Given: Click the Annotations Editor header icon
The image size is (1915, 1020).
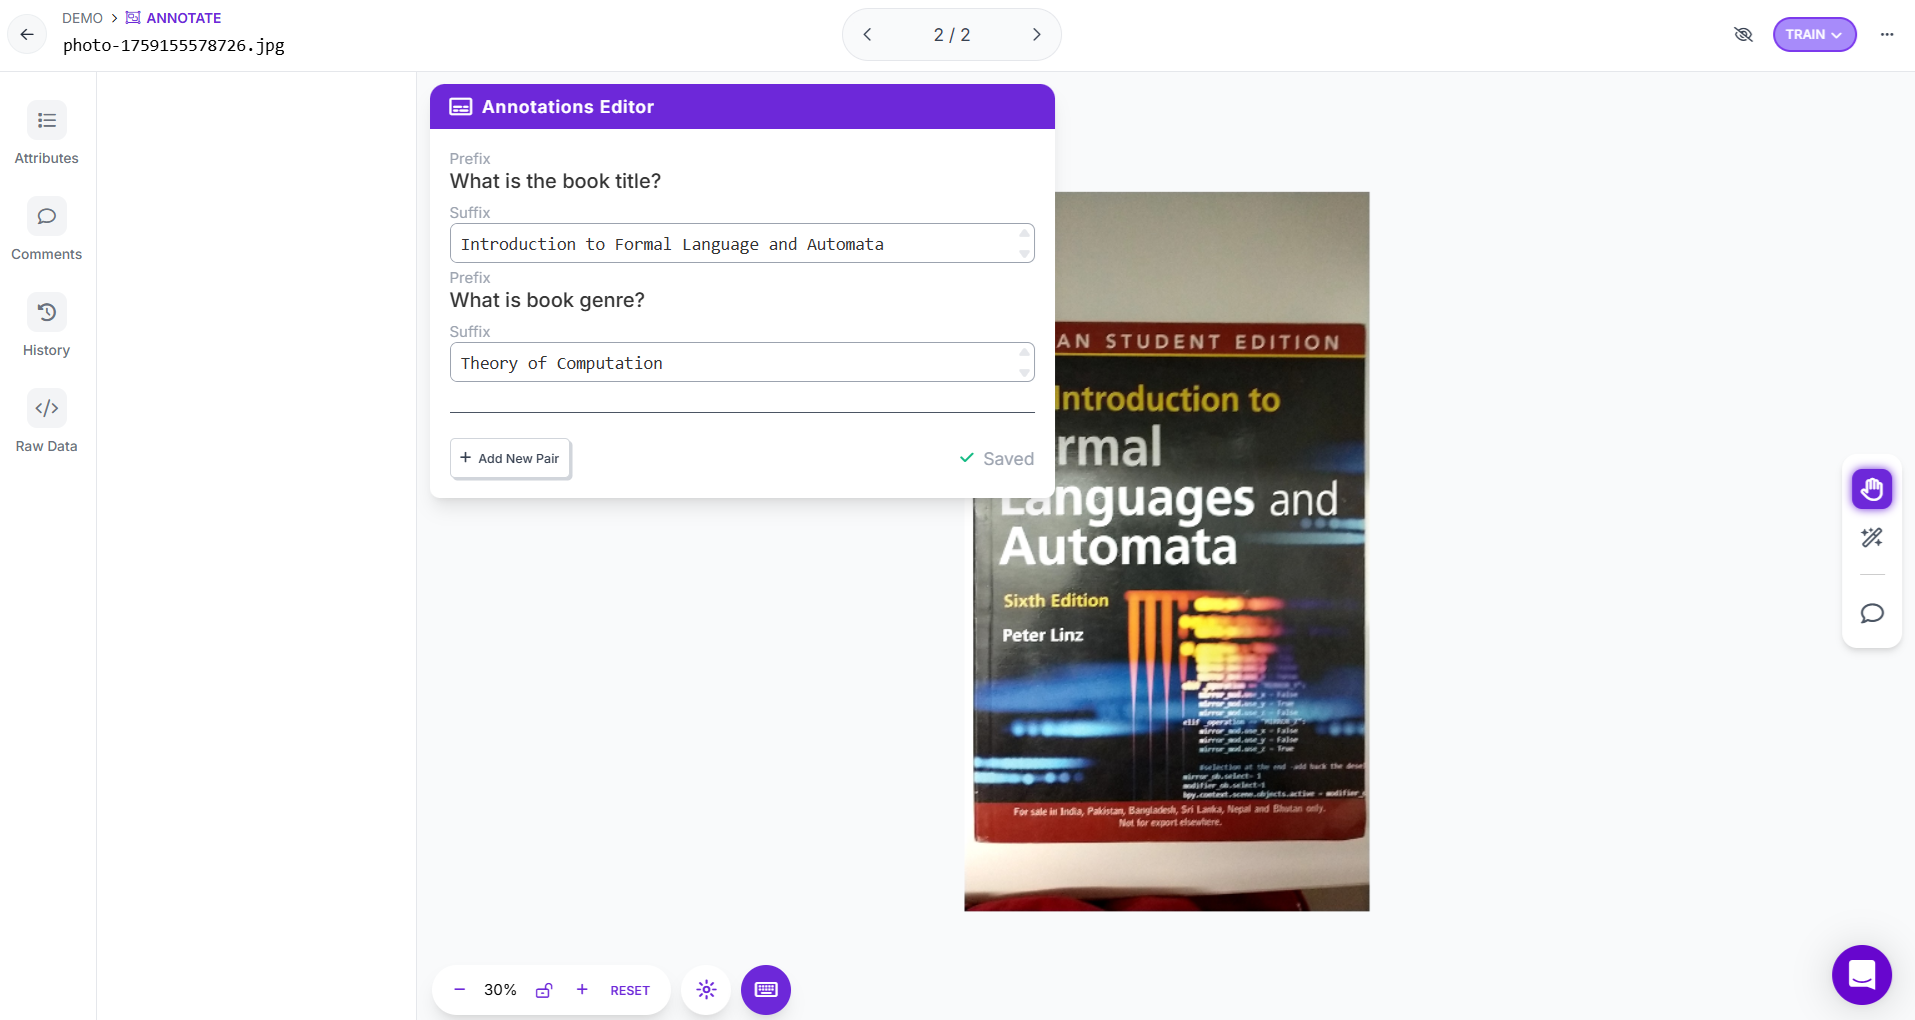Looking at the screenshot, I should coord(461,107).
